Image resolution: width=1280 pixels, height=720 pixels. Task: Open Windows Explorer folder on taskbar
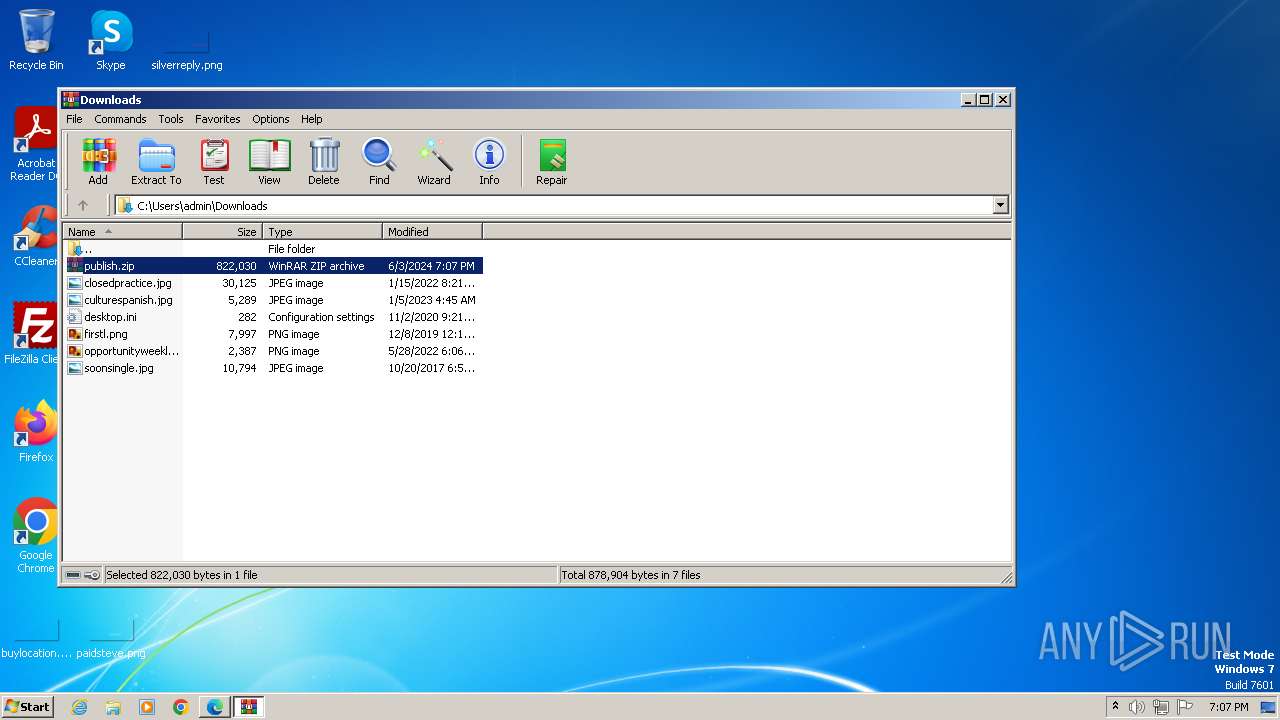[x=113, y=707]
